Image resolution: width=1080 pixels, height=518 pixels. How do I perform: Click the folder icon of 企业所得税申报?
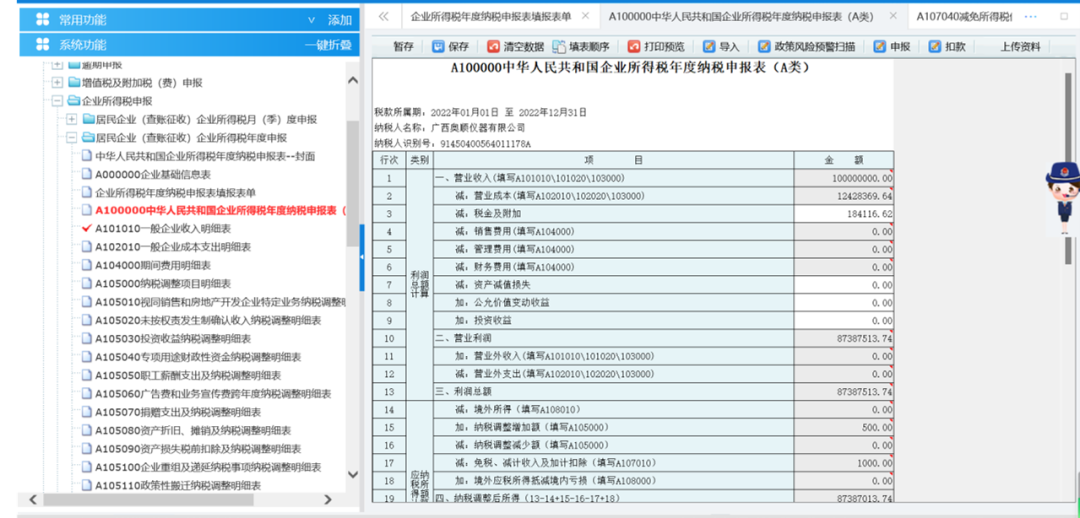74,101
